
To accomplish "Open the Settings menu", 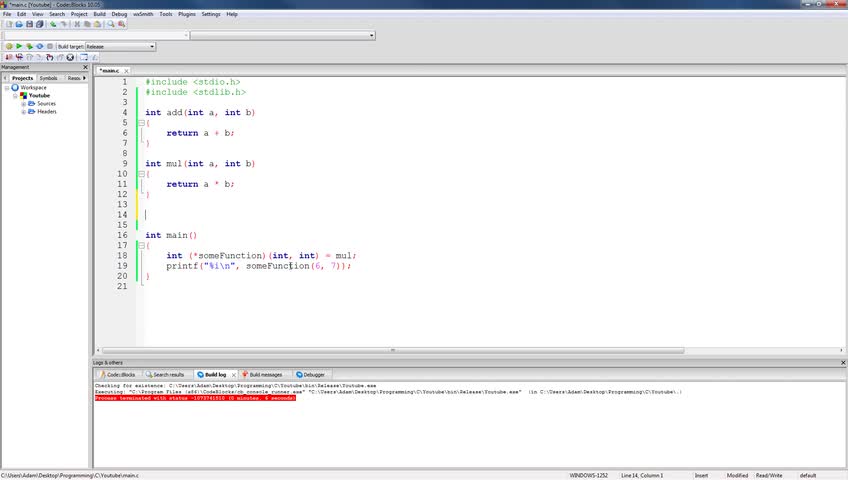I will [211, 14].
